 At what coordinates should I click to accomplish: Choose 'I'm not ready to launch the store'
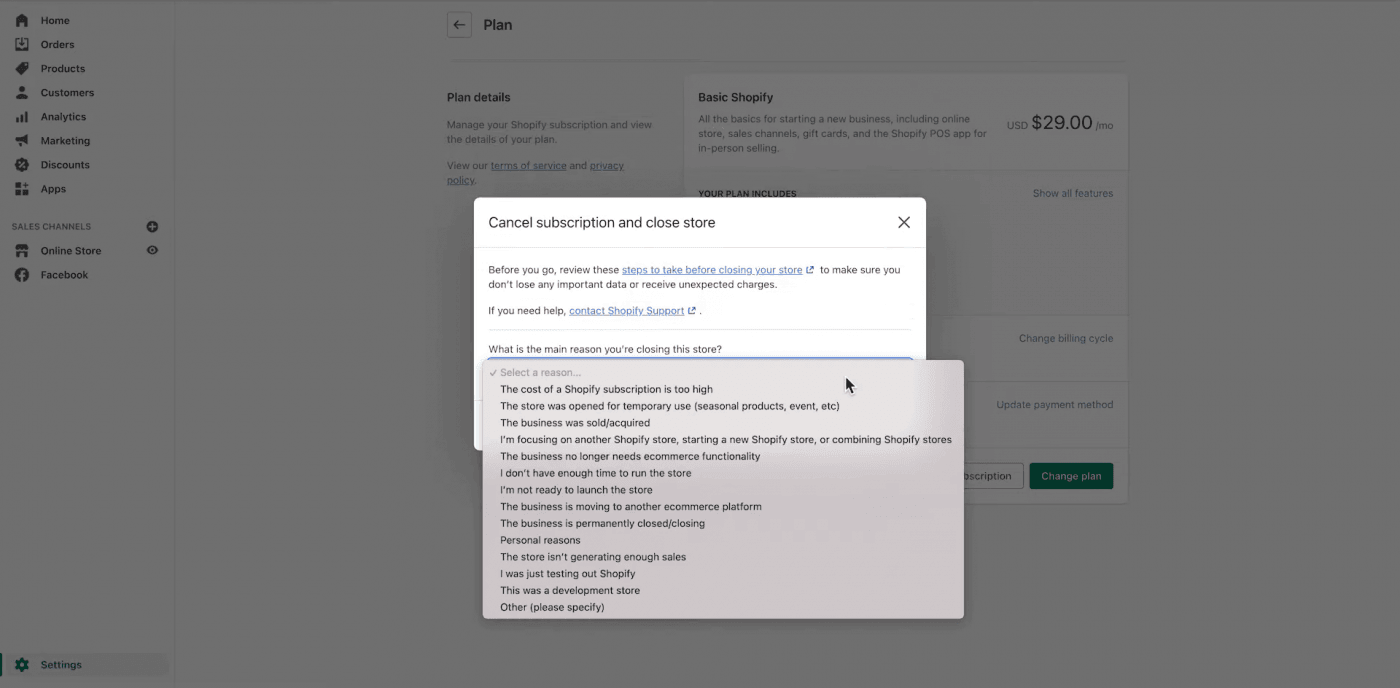coord(723,490)
